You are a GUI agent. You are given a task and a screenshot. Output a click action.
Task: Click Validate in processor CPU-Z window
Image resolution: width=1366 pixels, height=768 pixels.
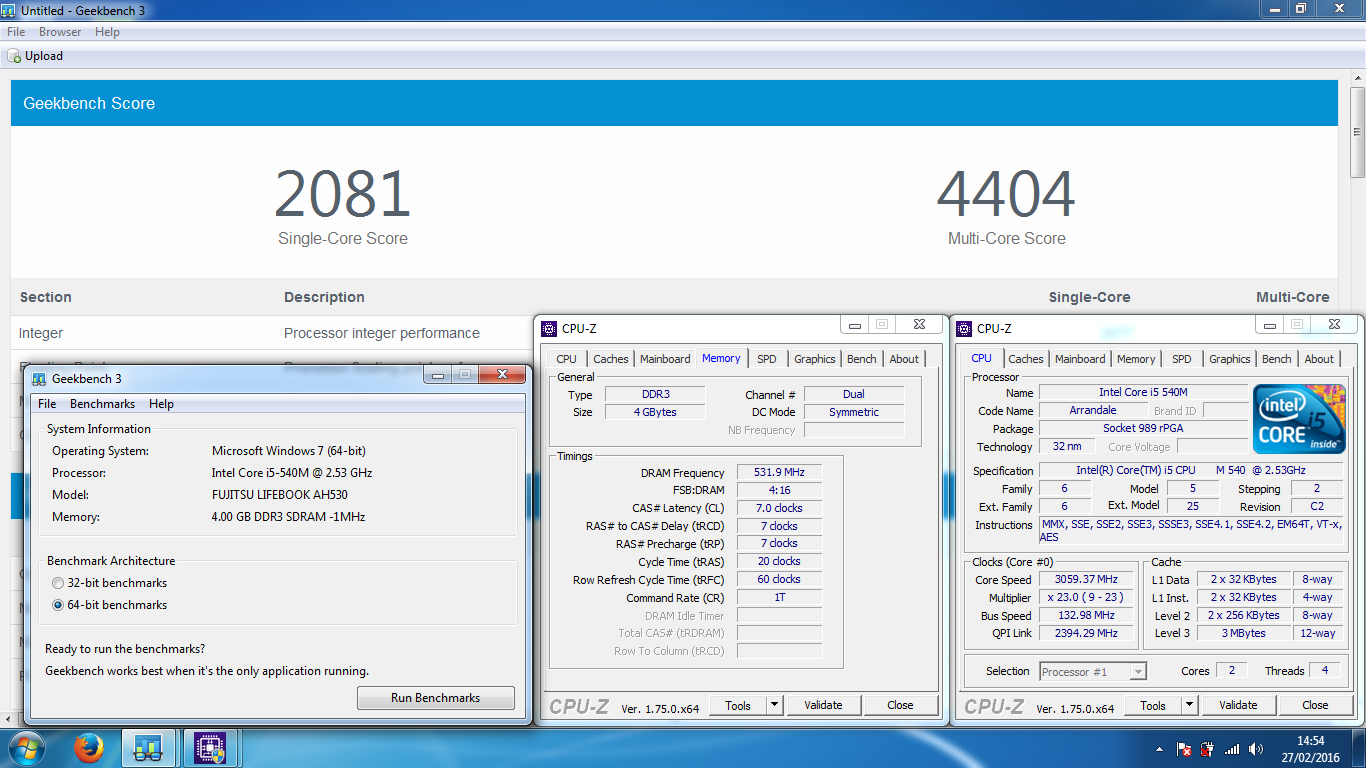click(1238, 705)
